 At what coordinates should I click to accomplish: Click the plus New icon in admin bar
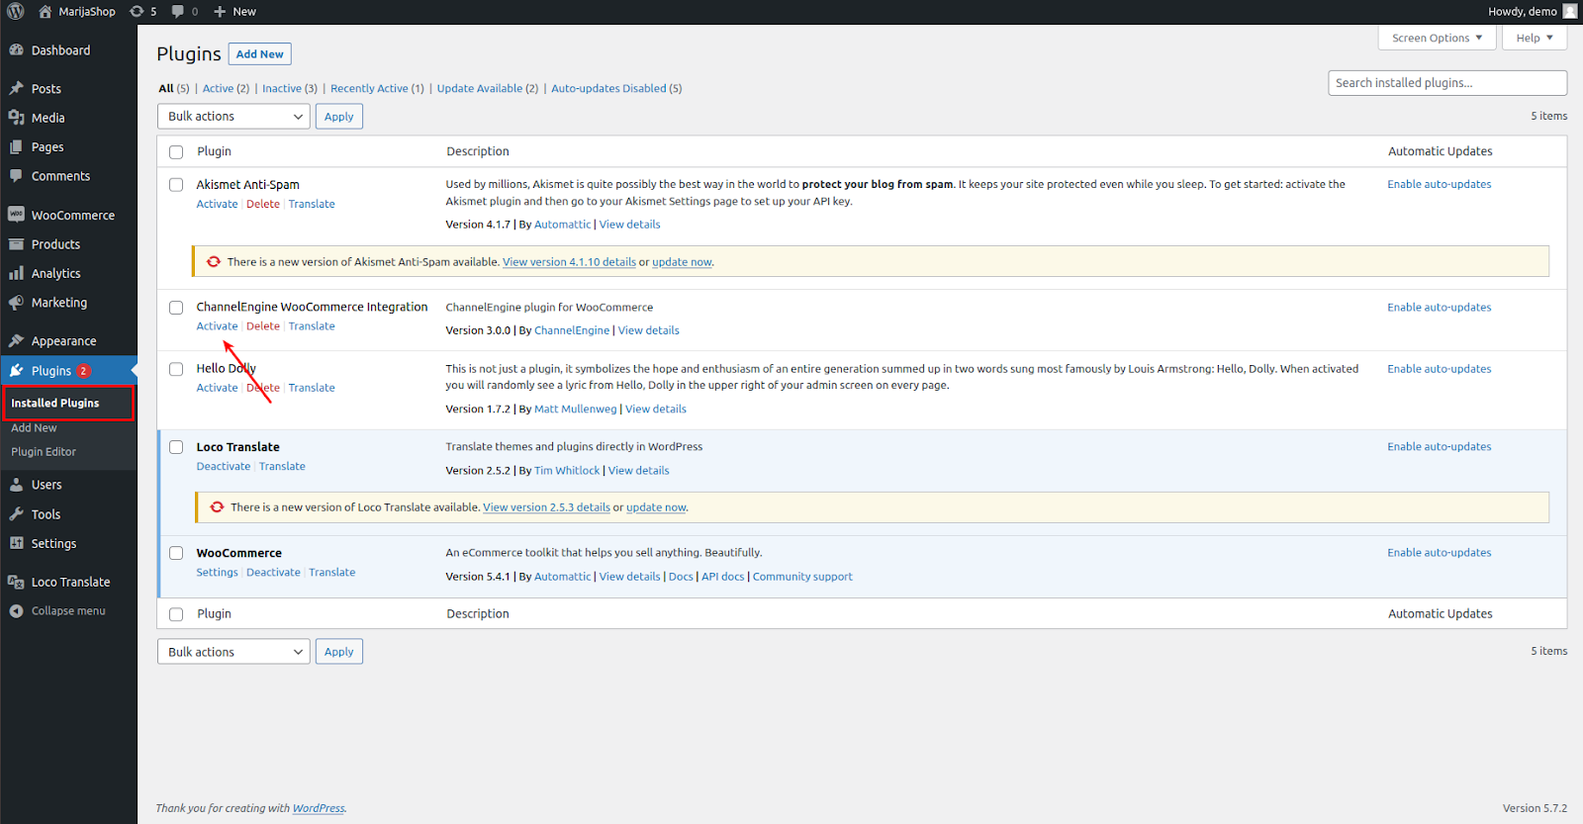[x=220, y=11]
